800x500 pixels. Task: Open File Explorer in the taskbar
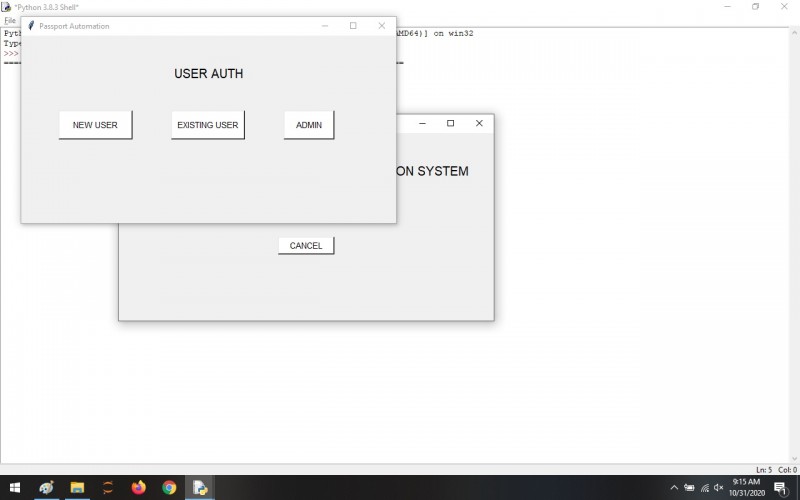coord(77,488)
